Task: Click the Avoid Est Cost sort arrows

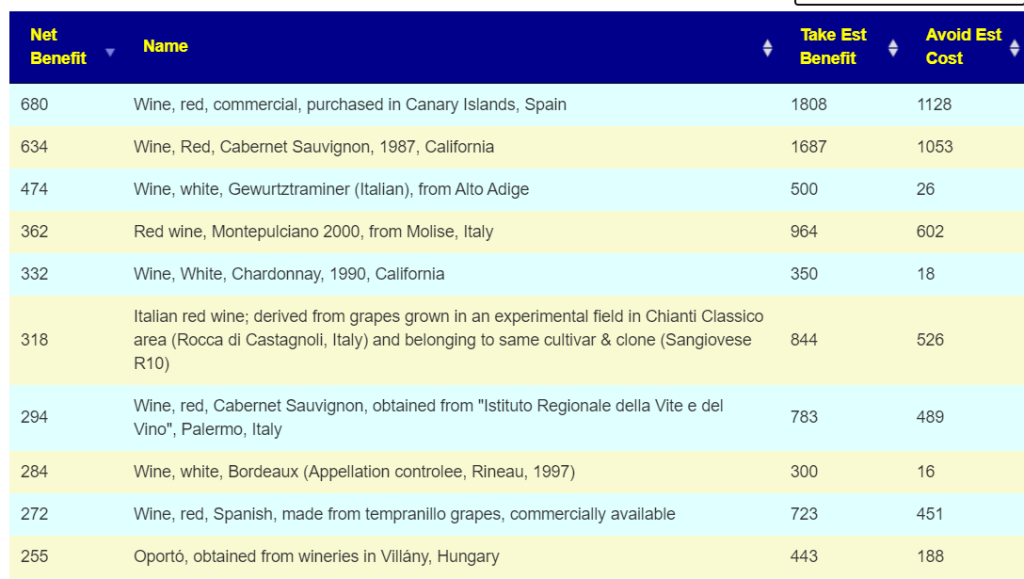Action: tap(1014, 48)
